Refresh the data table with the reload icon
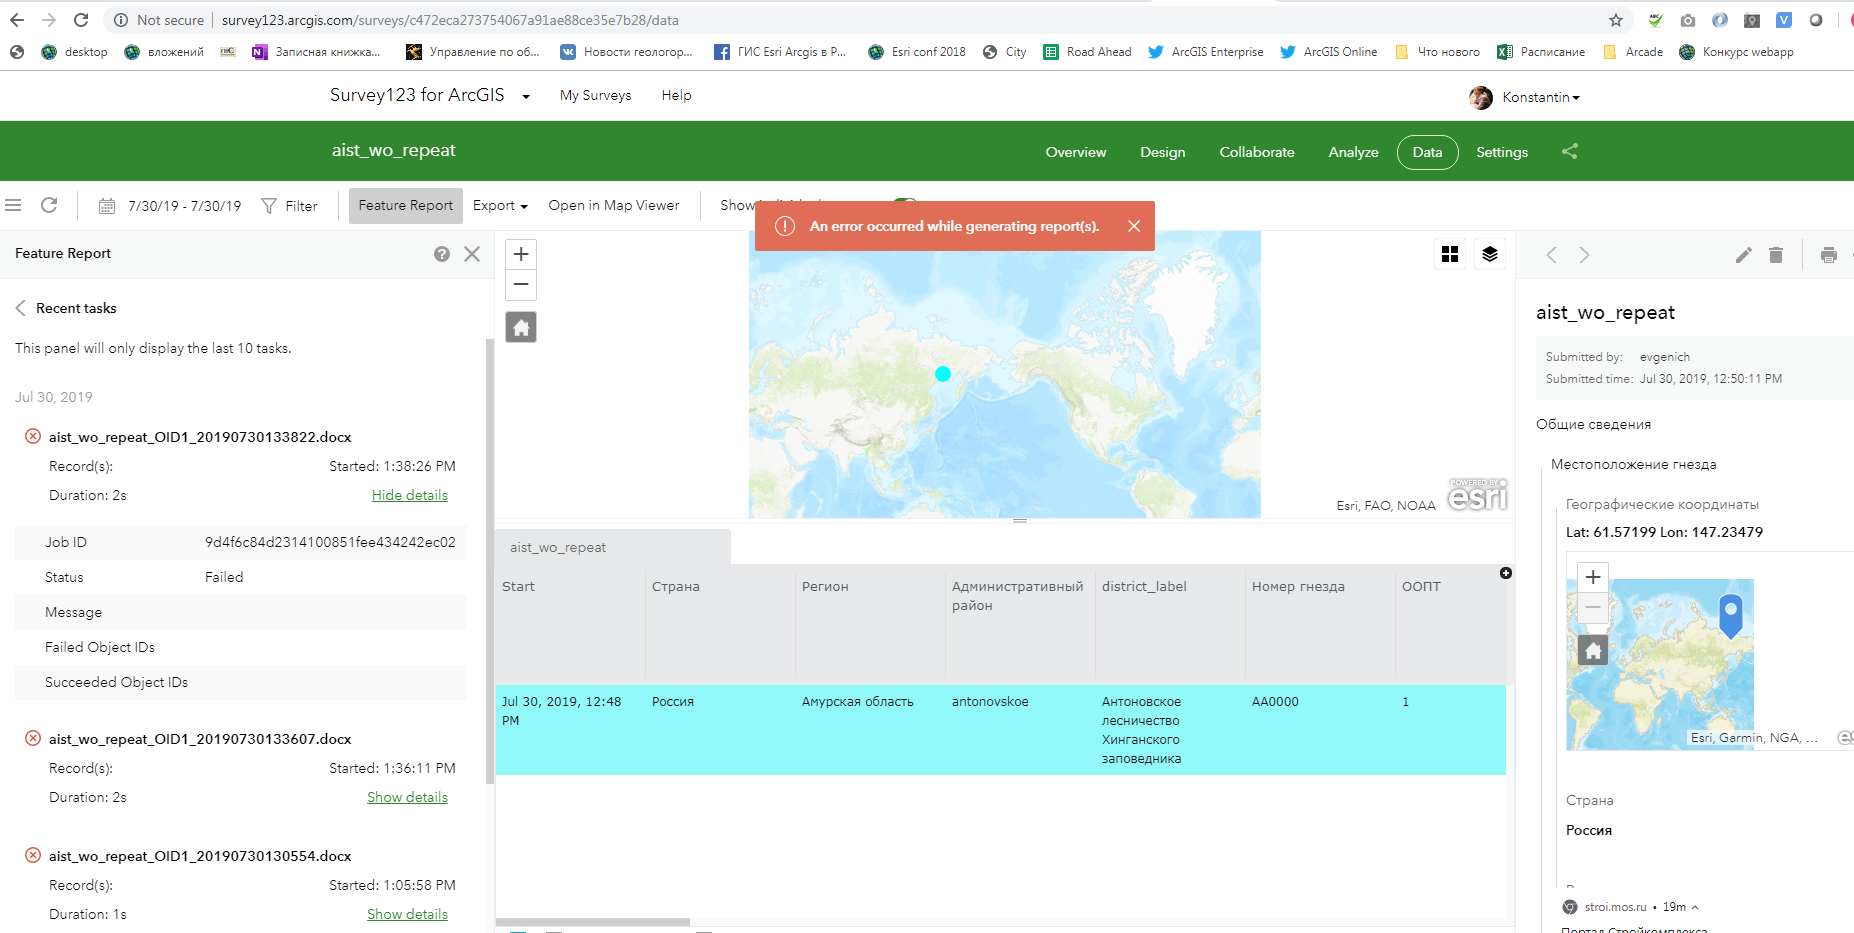1854x933 pixels. pos(49,205)
